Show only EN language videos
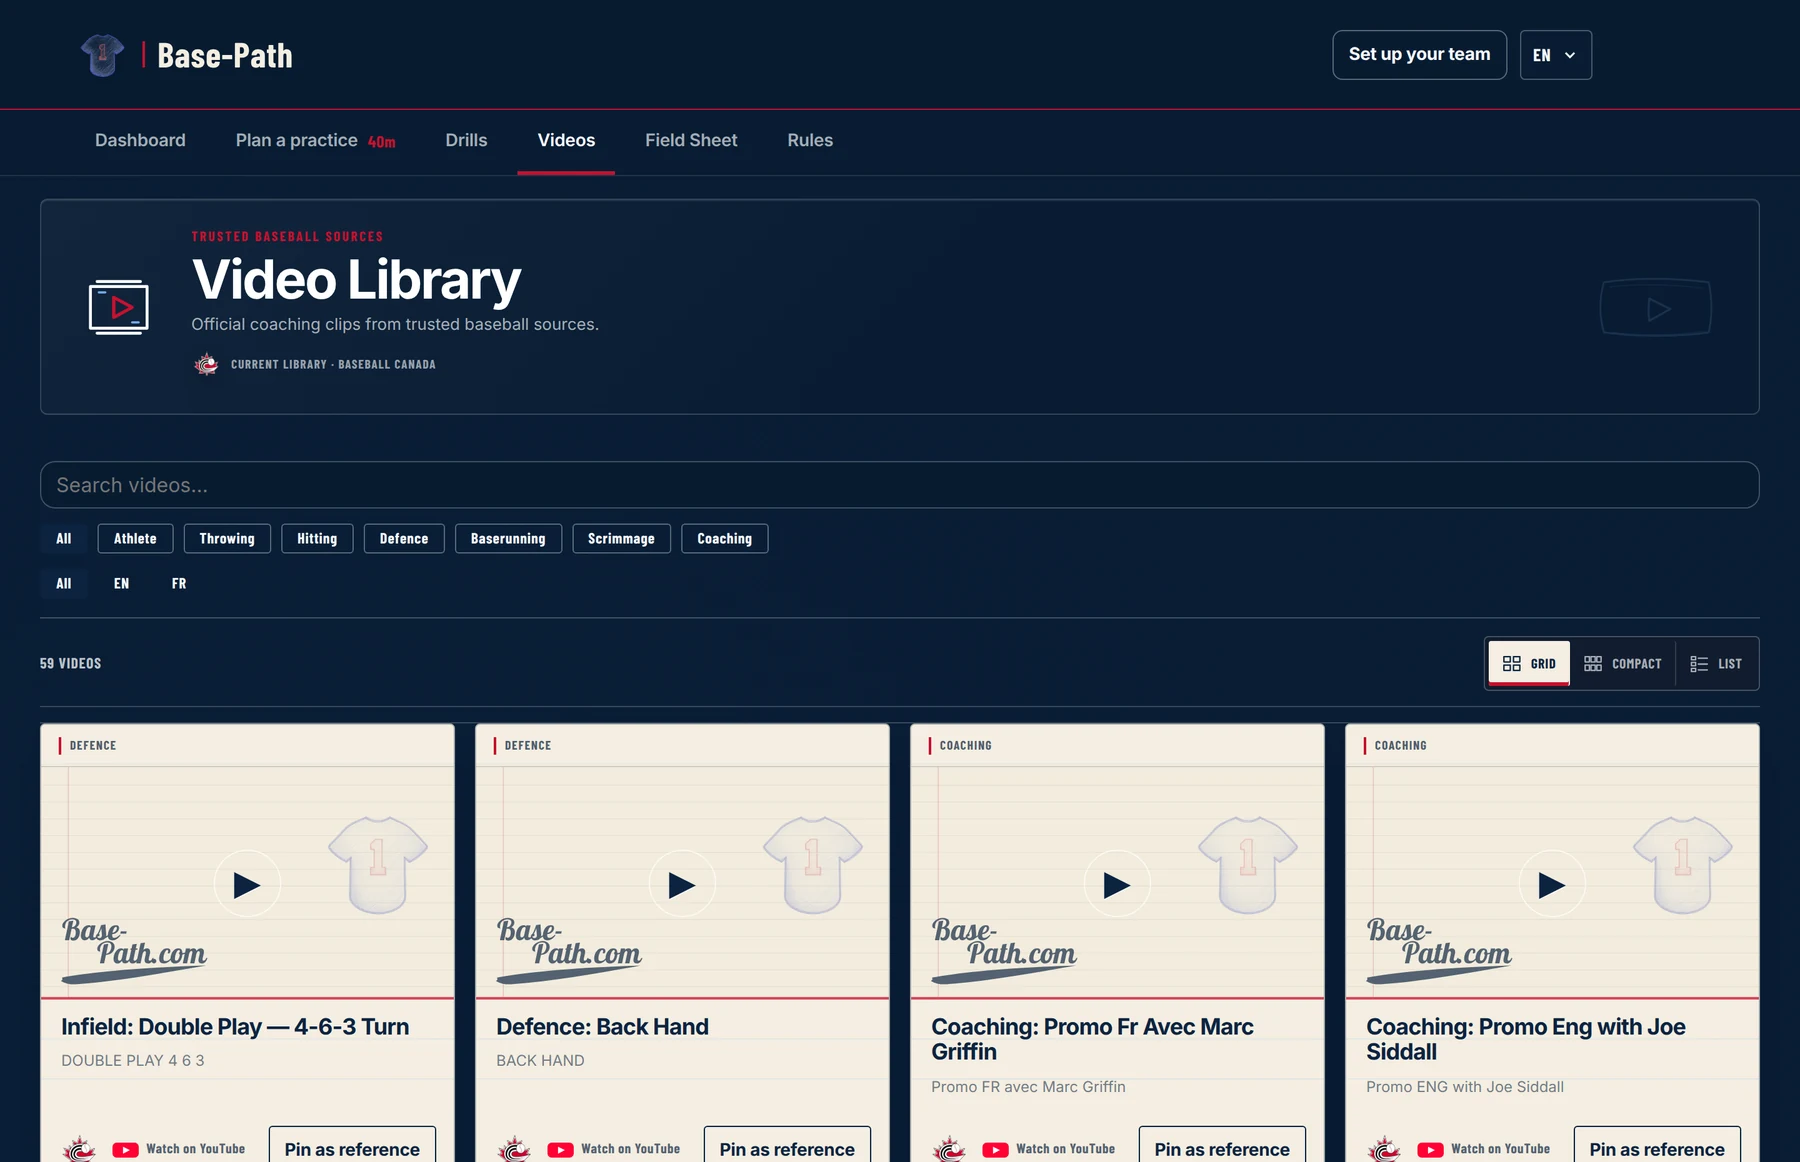This screenshot has width=1800, height=1162. point(121,583)
